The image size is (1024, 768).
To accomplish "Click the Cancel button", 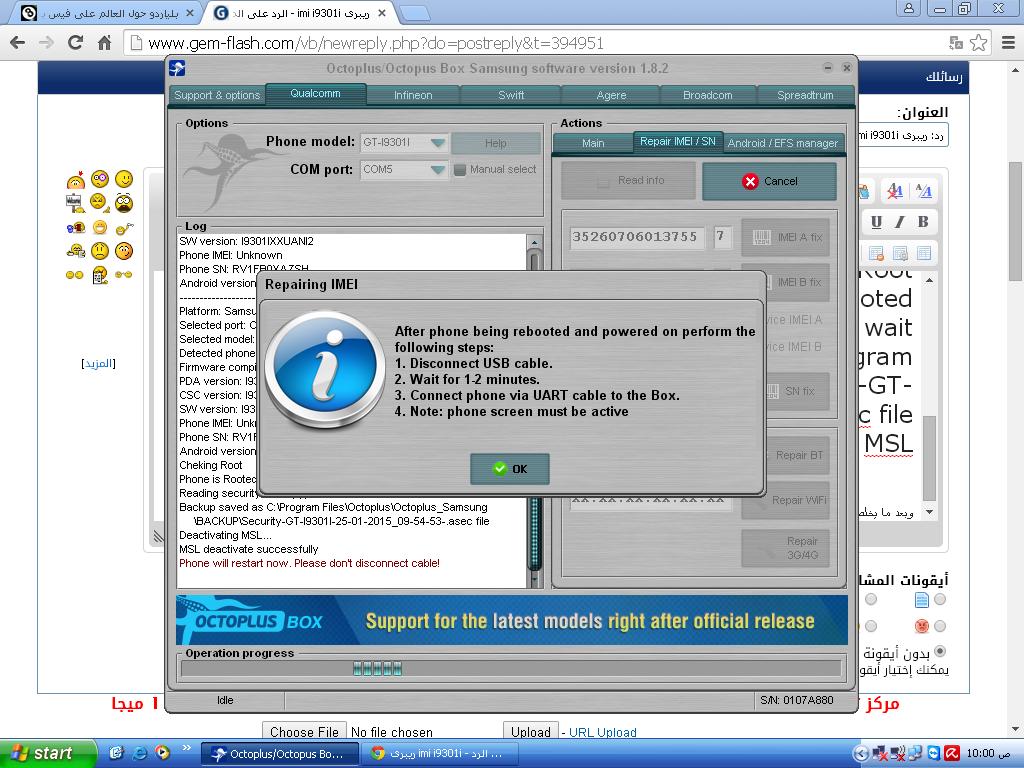I will tap(769, 181).
